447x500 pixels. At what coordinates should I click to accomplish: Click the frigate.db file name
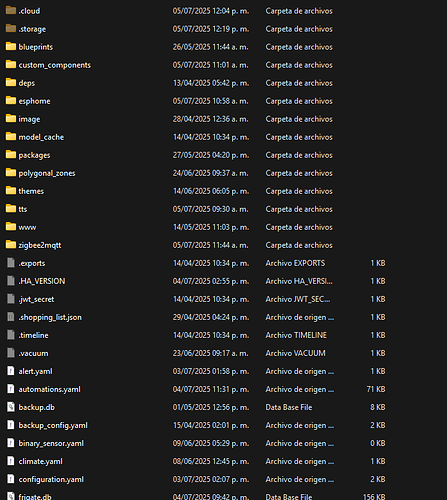pyautogui.click(x=35, y=497)
